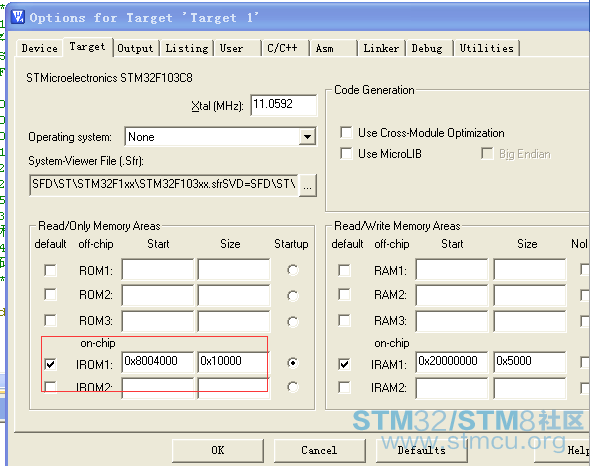This screenshot has height=466, width=590.
Task: Click the RAM2 Size field
Action: (x=530, y=295)
